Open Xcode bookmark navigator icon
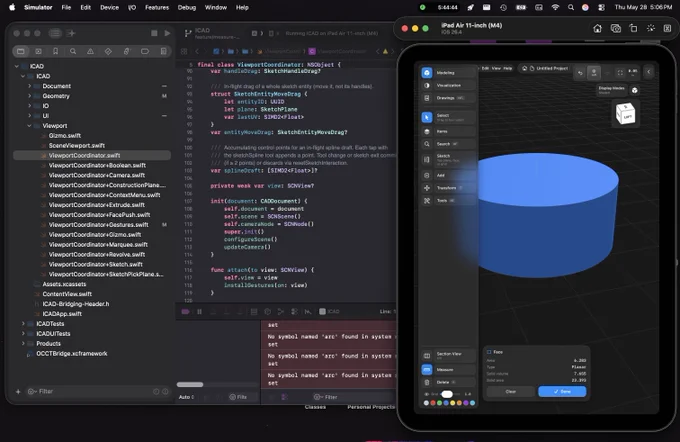680x442 pixels. point(56,51)
